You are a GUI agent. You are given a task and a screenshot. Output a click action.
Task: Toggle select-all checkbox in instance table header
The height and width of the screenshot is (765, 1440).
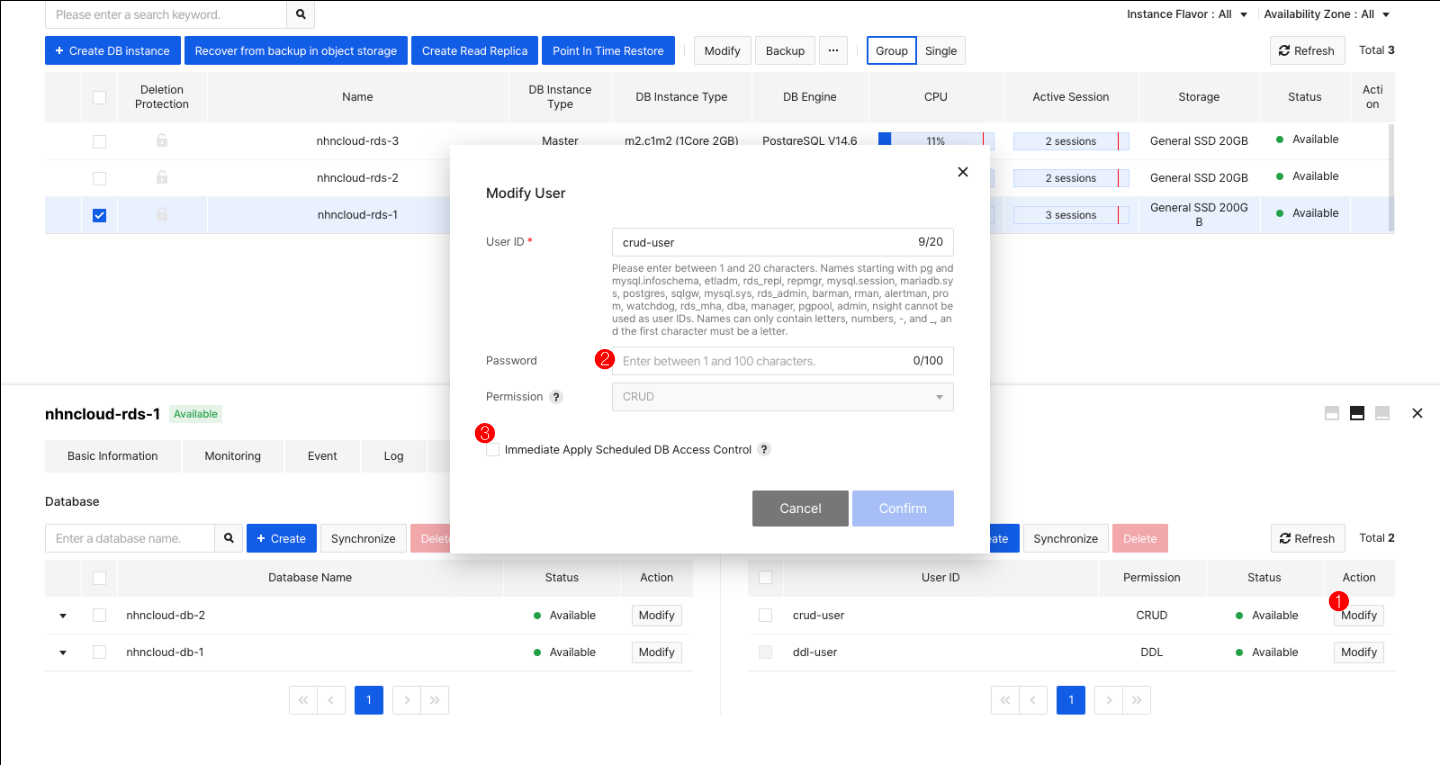pos(99,97)
